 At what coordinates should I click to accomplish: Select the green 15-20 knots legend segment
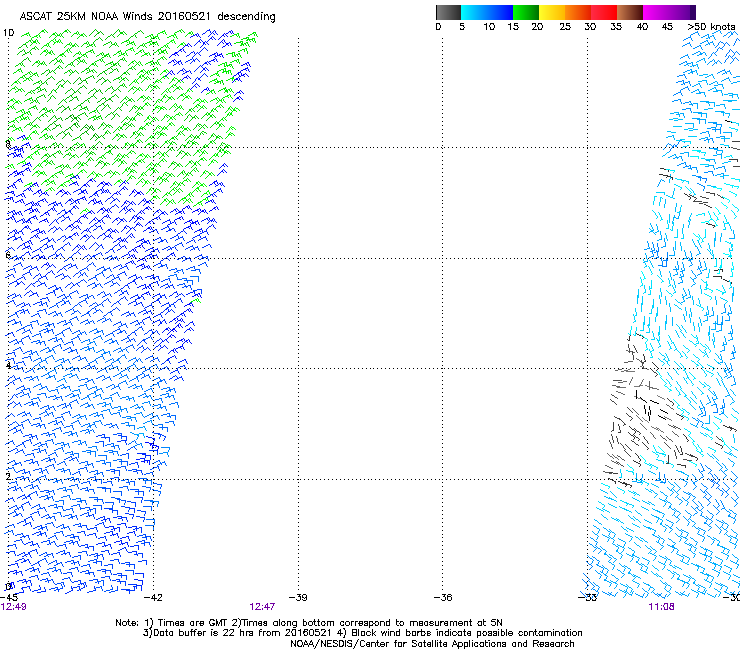pyautogui.click(x=526, y=12)
